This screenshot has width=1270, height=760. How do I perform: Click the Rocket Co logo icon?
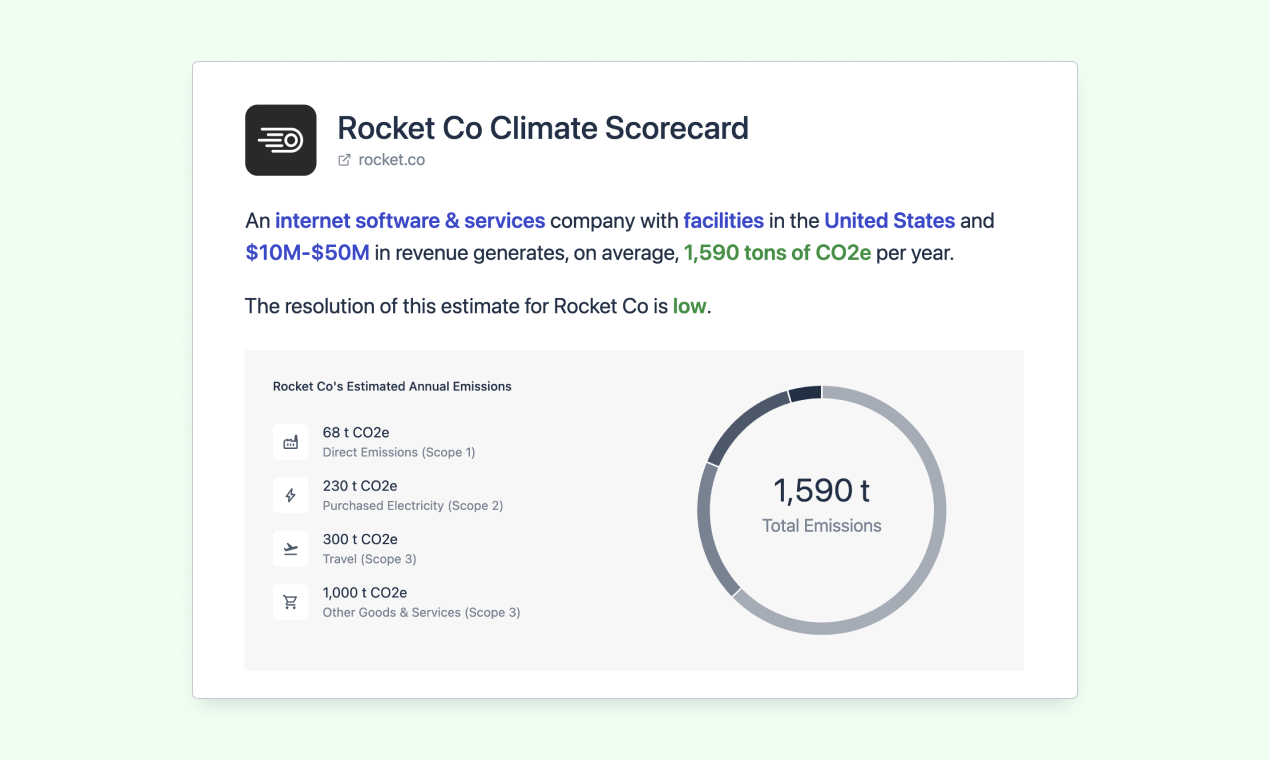[x=281, y=140]
